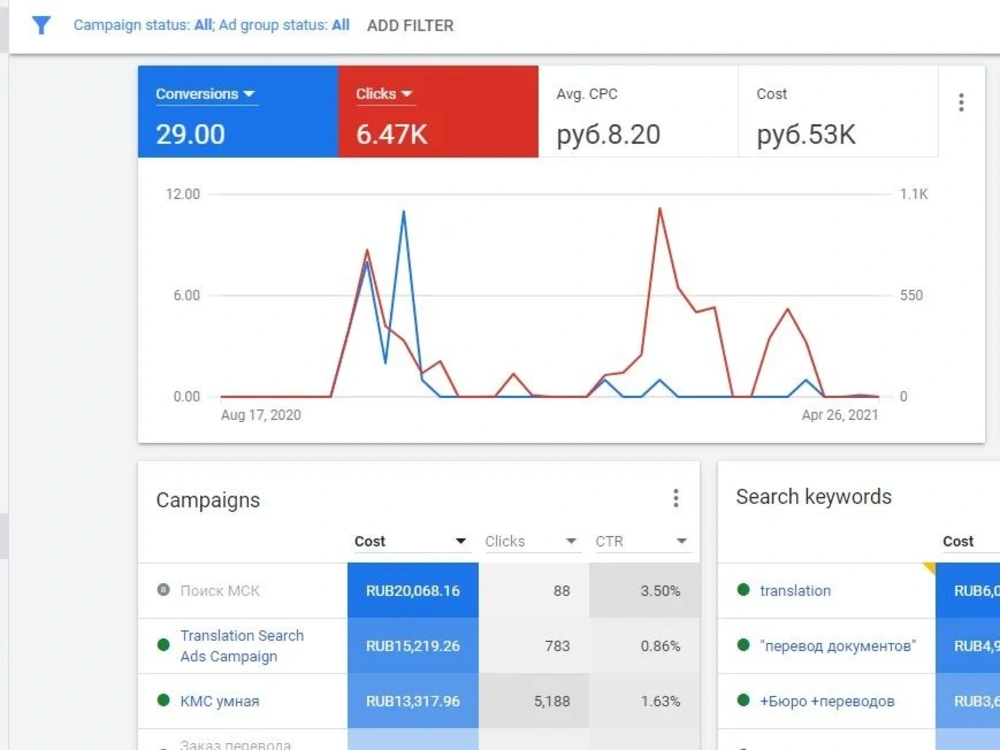Click the 29.00 conversions total
This screenshot has width=1000, height=750.
tap(190, 135)
